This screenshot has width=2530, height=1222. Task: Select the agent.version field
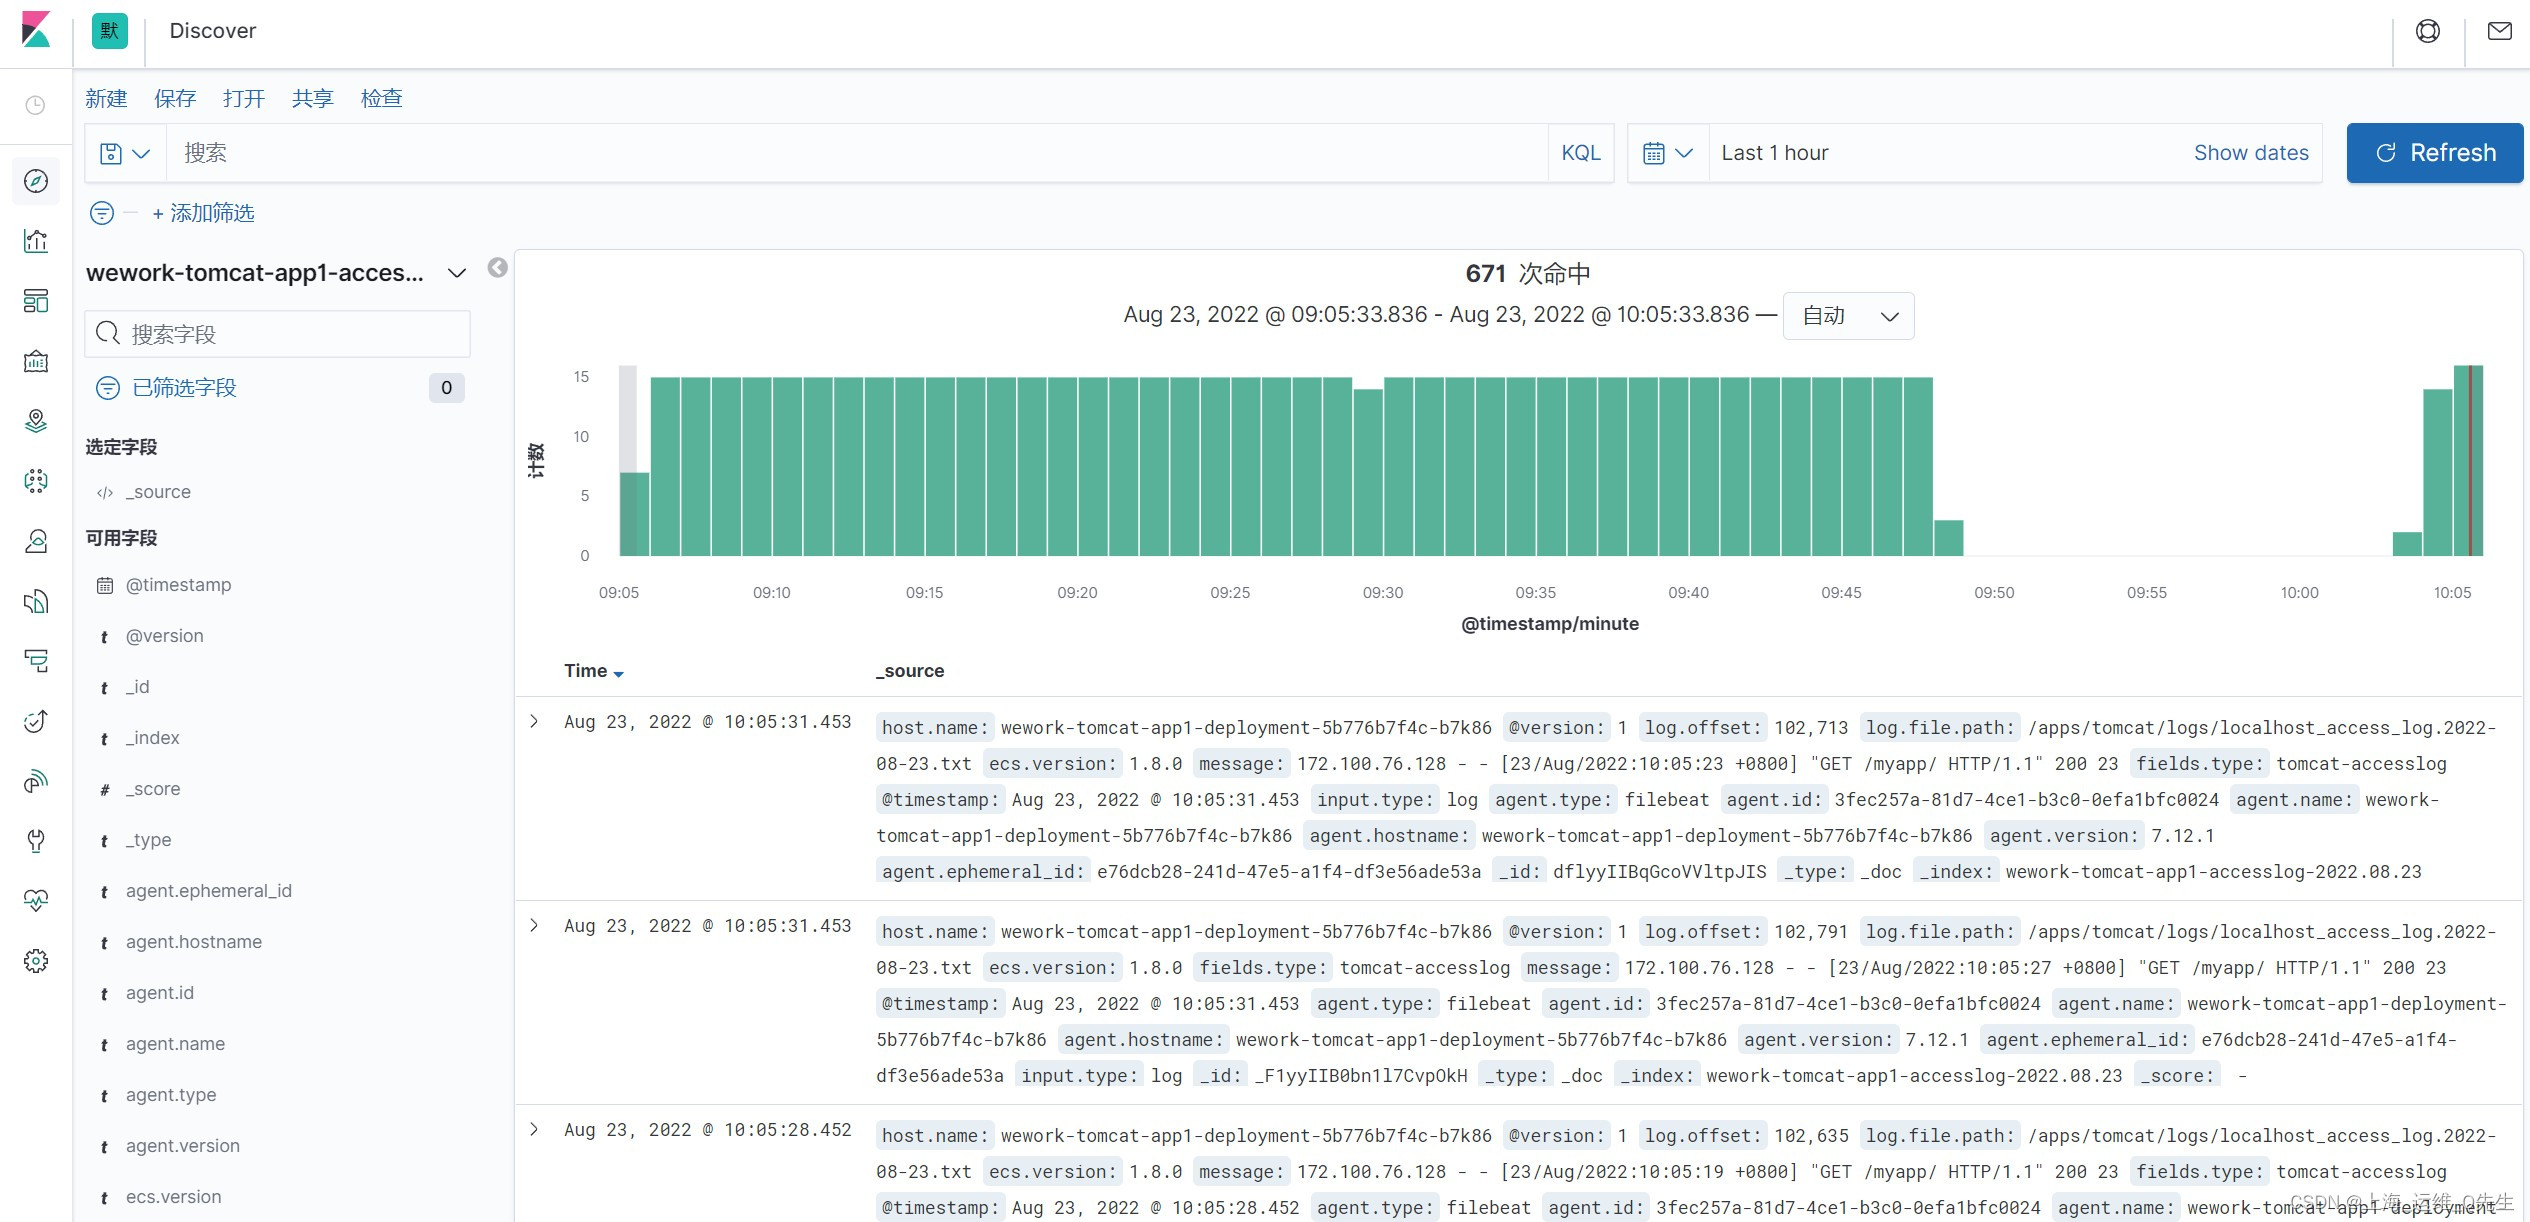pyautogui.click(x=183, y=1146)
